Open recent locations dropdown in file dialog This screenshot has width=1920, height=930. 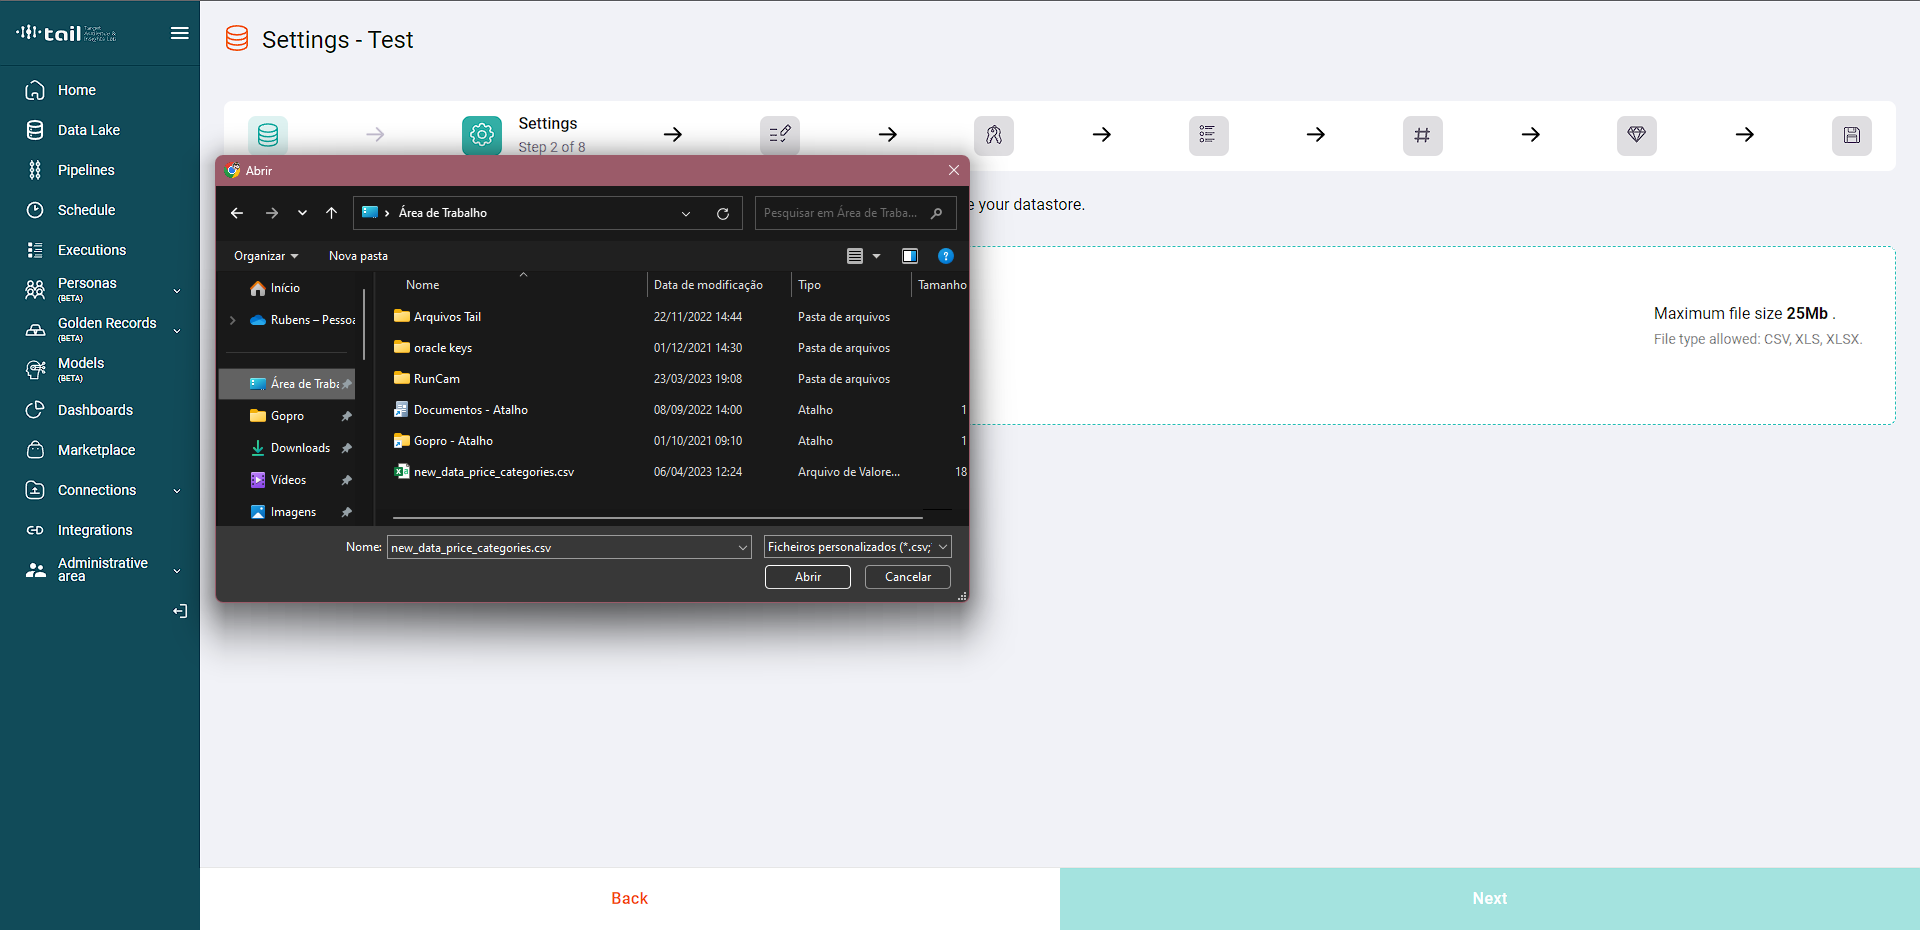tap(302, 213)
